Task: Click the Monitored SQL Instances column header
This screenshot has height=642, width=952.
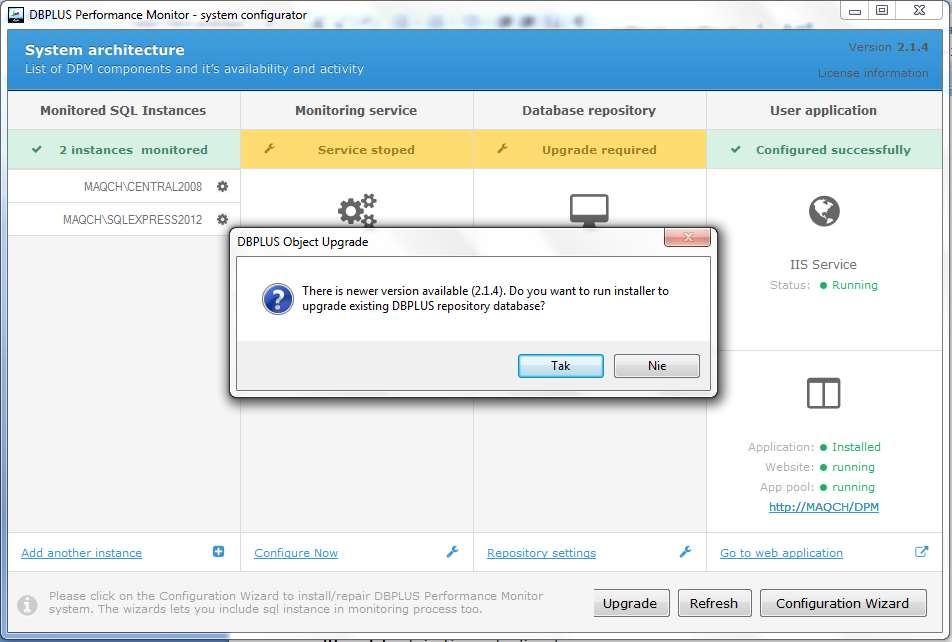Action: pos(123,111)
